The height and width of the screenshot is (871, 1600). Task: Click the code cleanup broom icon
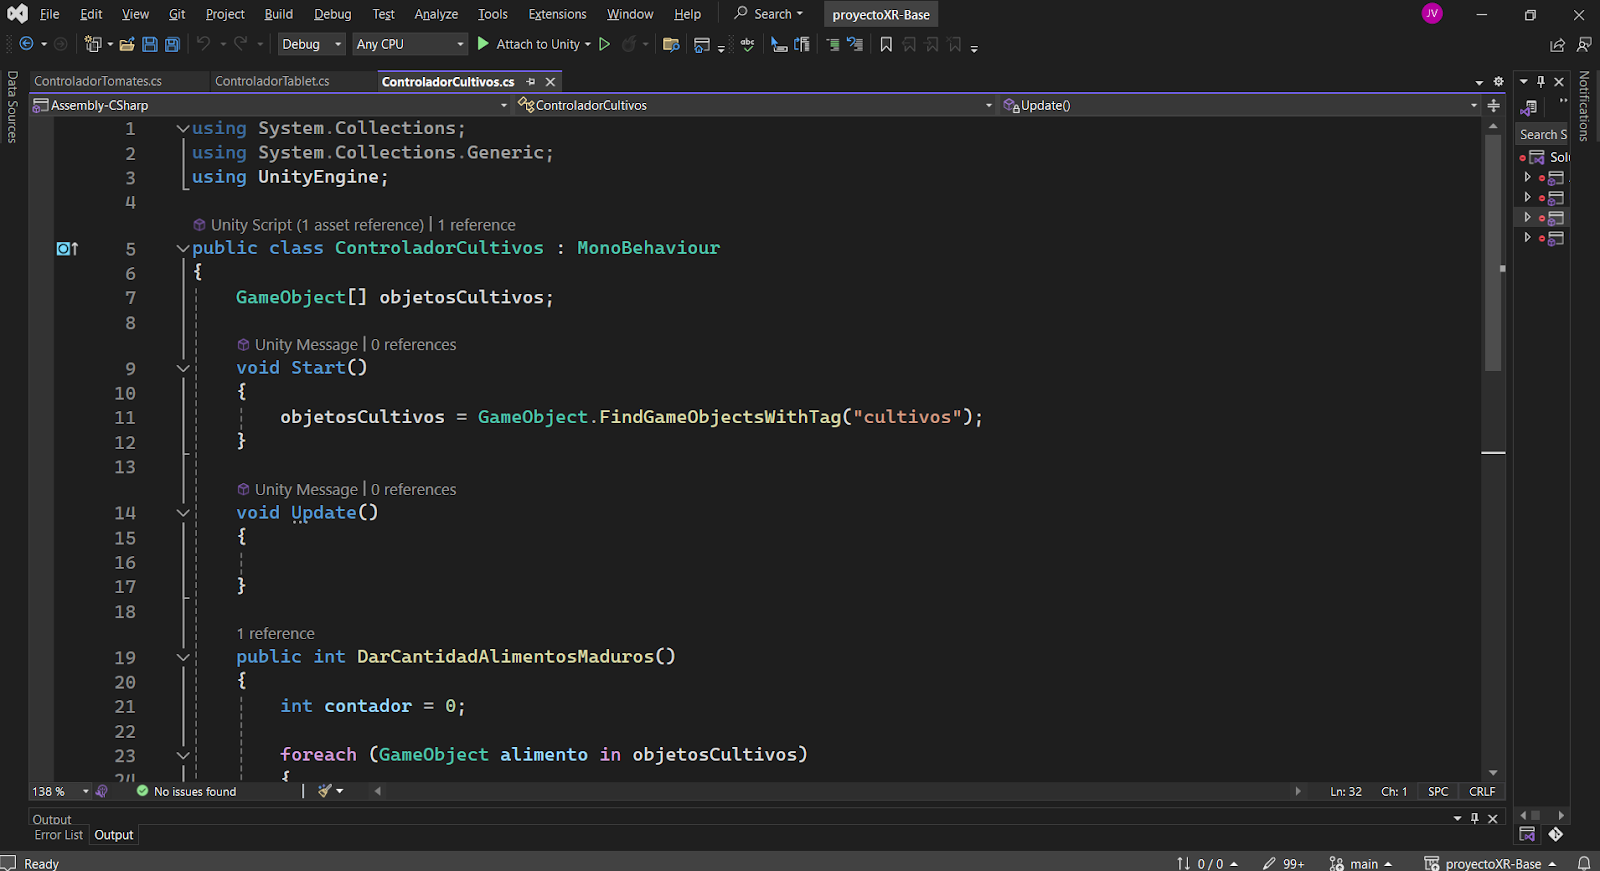pos(325,791)
